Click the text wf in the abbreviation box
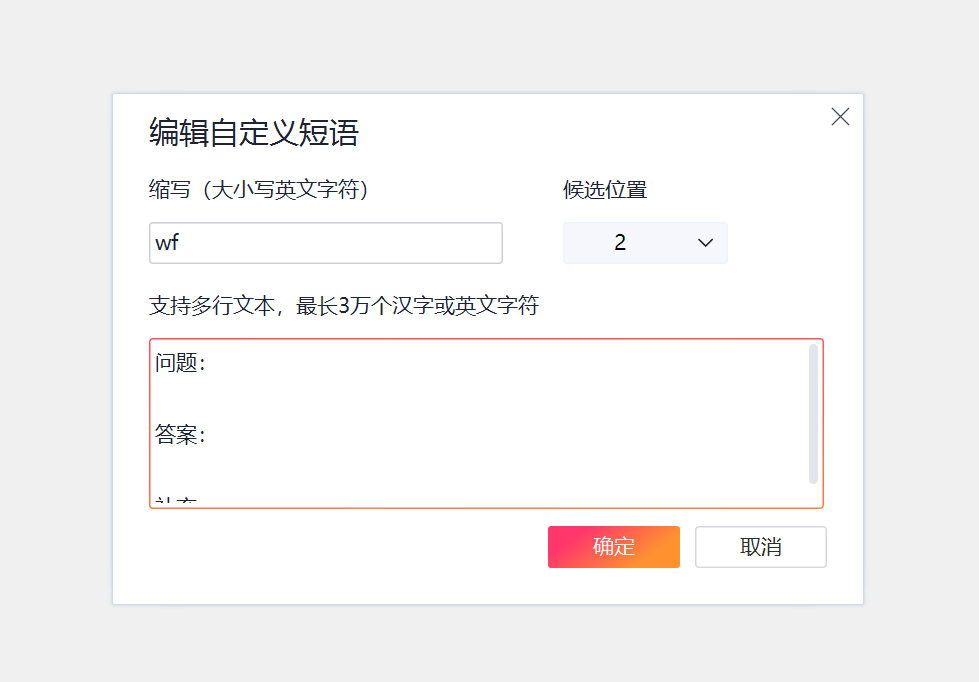This screenshot has height=682, width=979. pyautogui.click(x=167, y=243)
